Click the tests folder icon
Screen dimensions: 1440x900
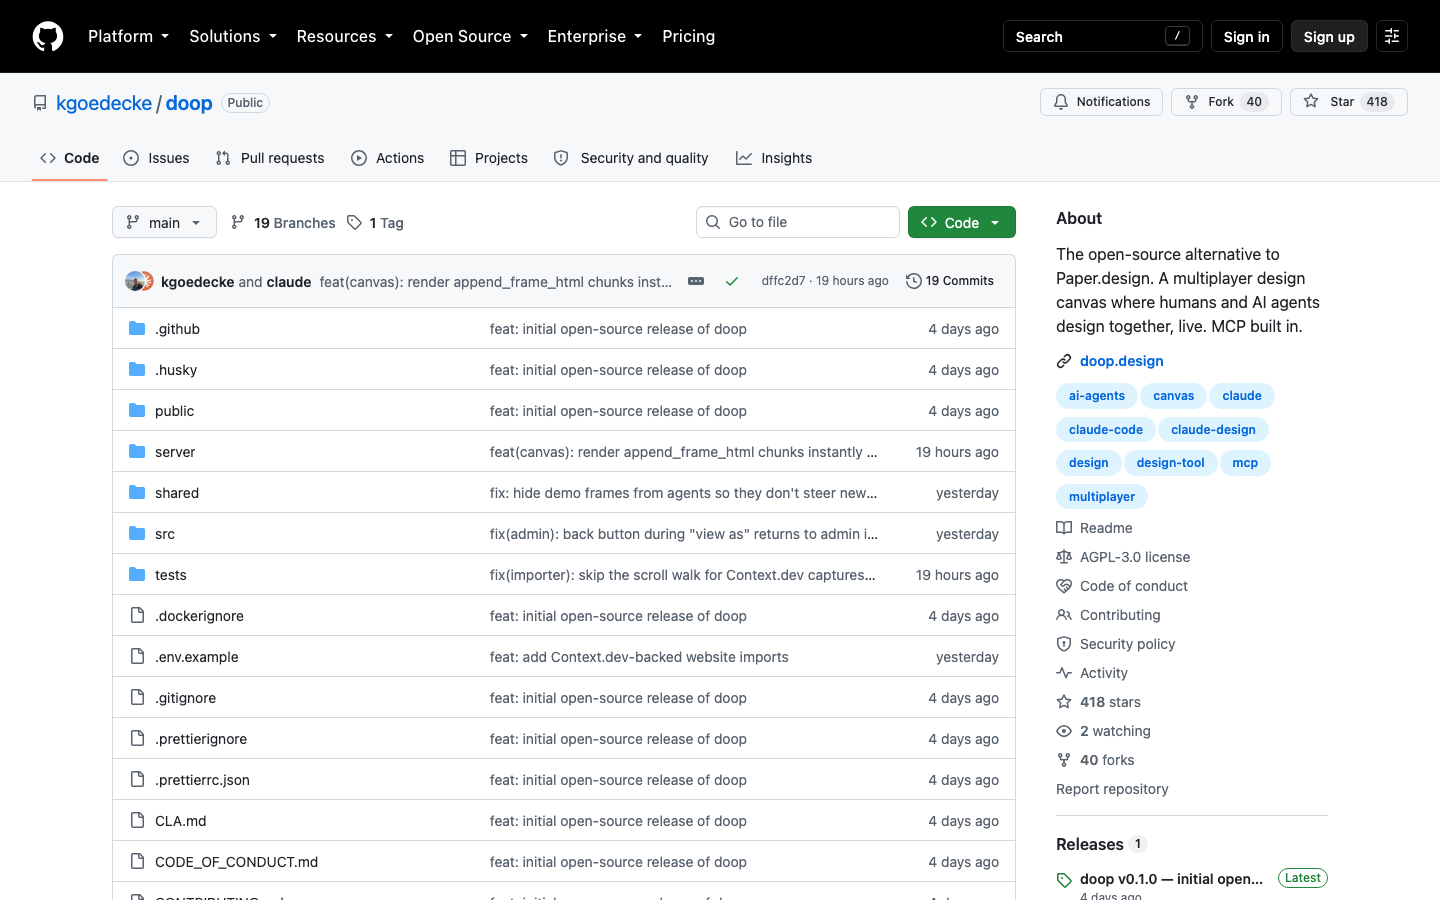[137, 574]
